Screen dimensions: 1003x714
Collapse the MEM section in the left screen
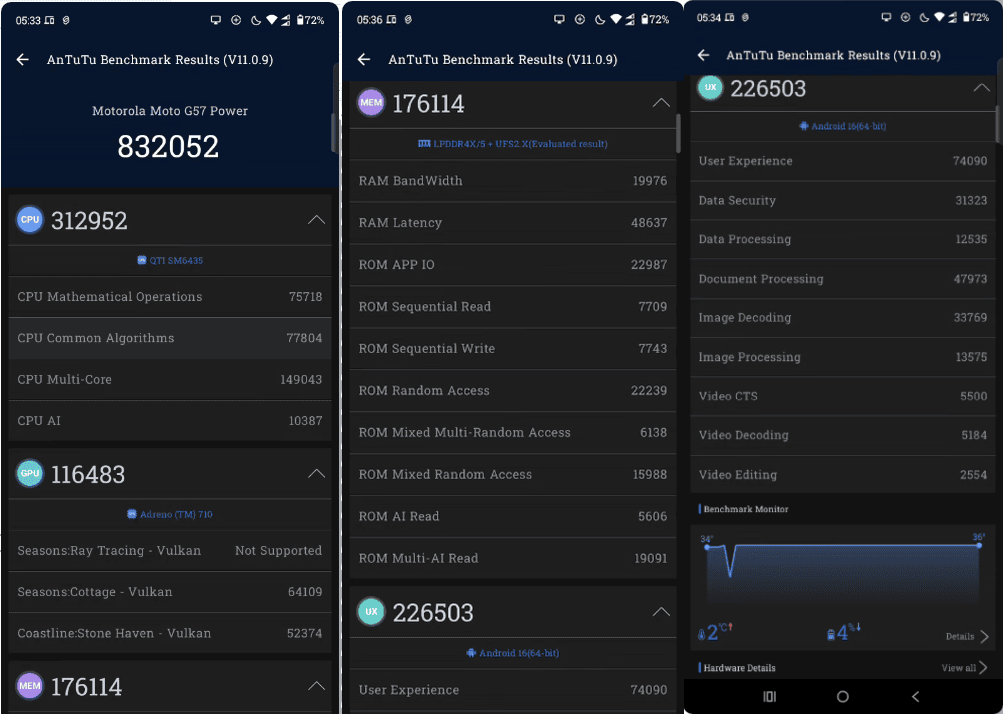(316, 686)
